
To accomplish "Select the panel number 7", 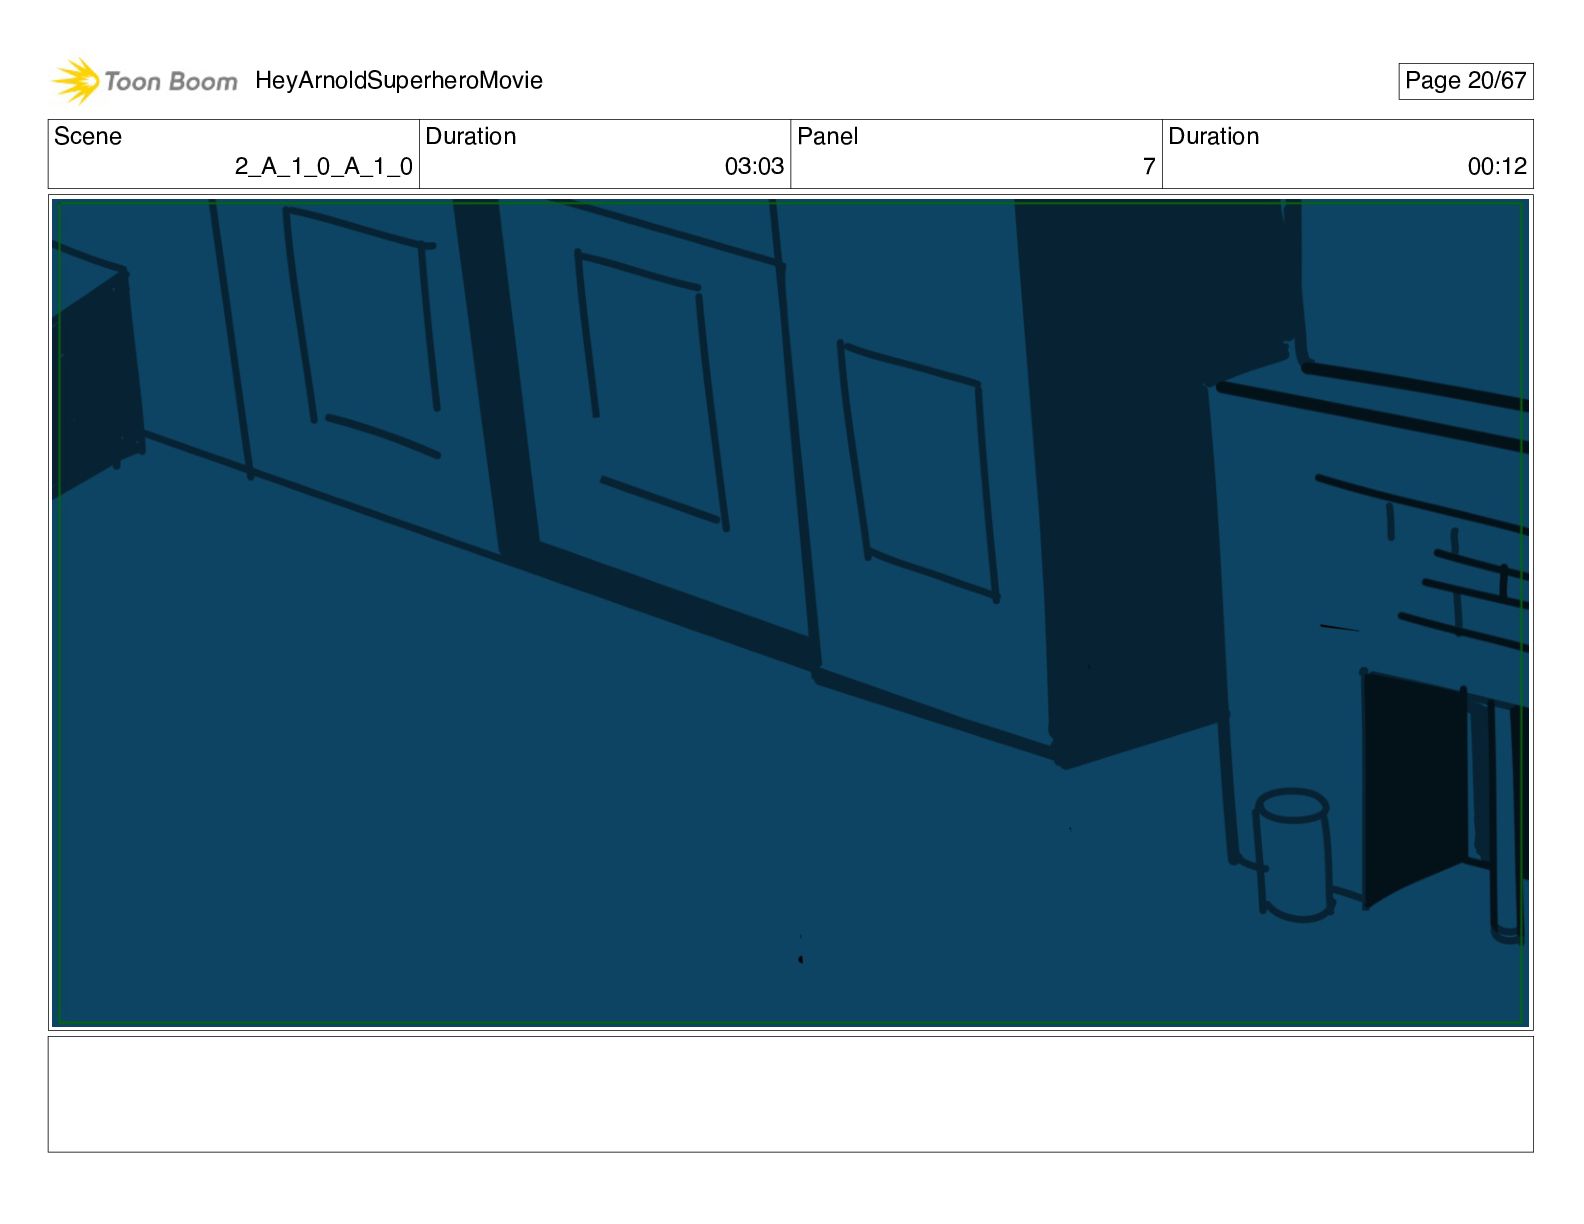I will tap(1149, 167).
